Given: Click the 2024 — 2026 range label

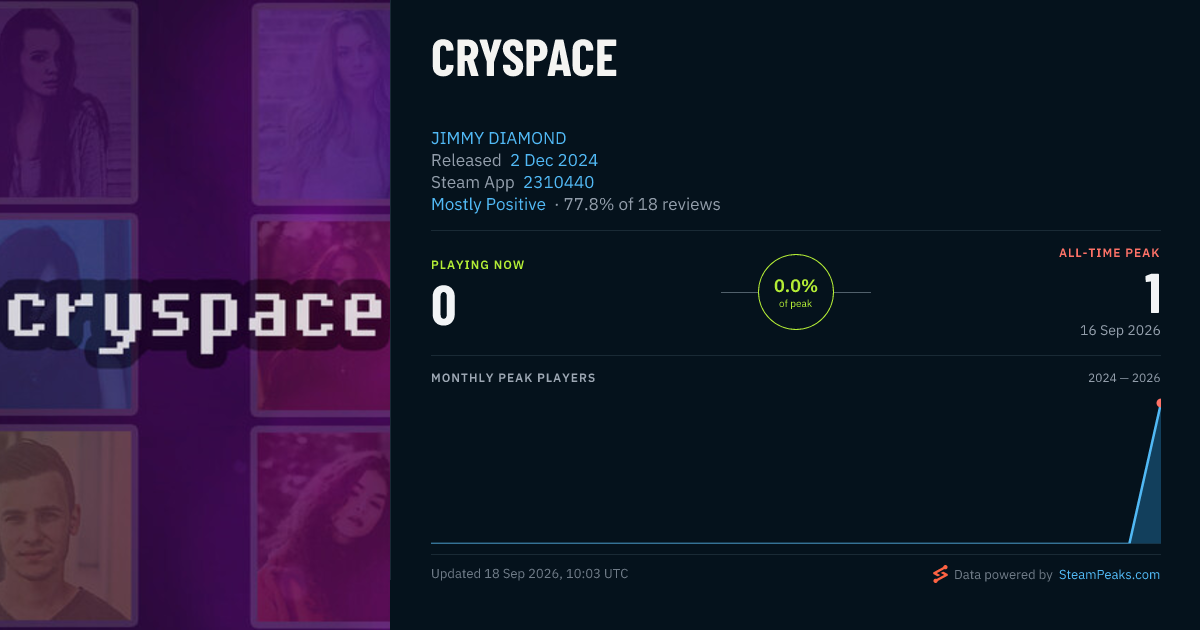Looking at the screenshot, I should [x=1124, y=378].
